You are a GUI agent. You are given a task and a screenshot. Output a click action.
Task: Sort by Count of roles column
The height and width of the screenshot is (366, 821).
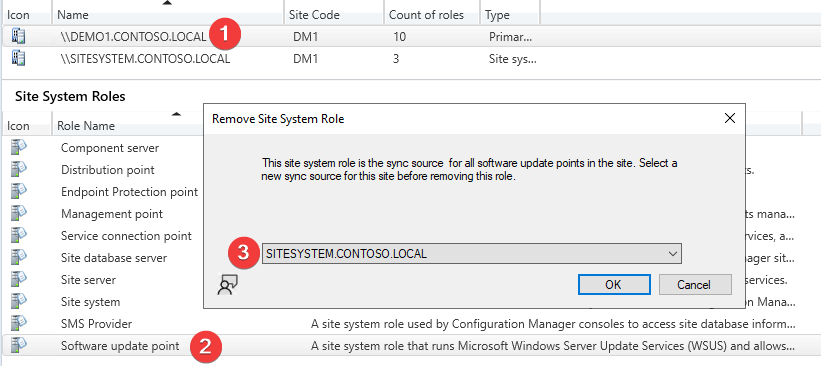432,15
